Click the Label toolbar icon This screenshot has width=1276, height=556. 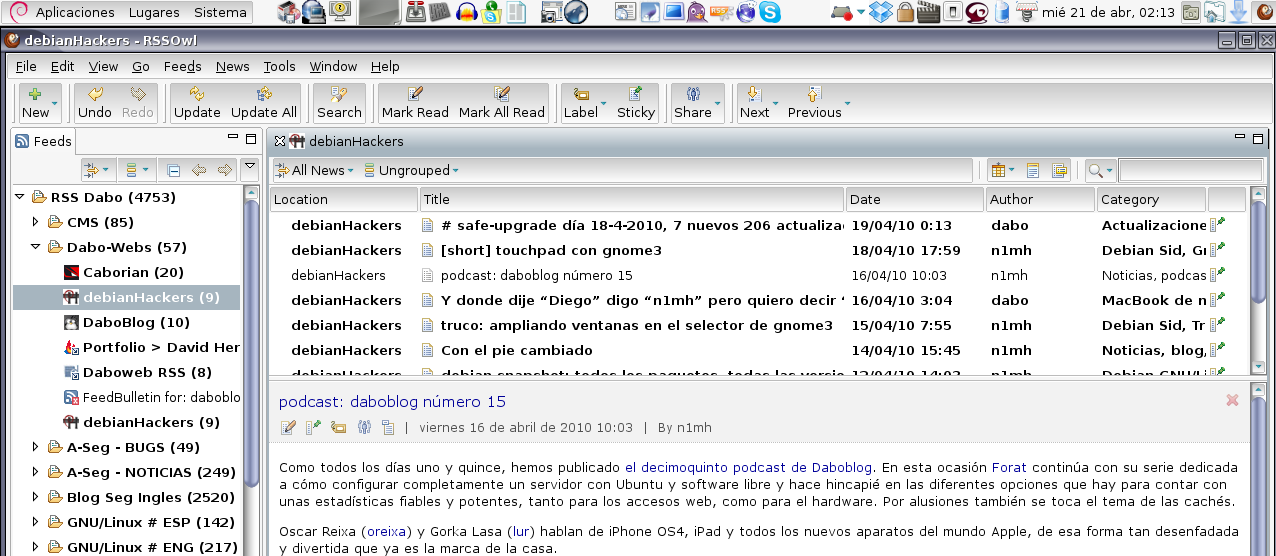pyautogui.click(x=581, y=102)
